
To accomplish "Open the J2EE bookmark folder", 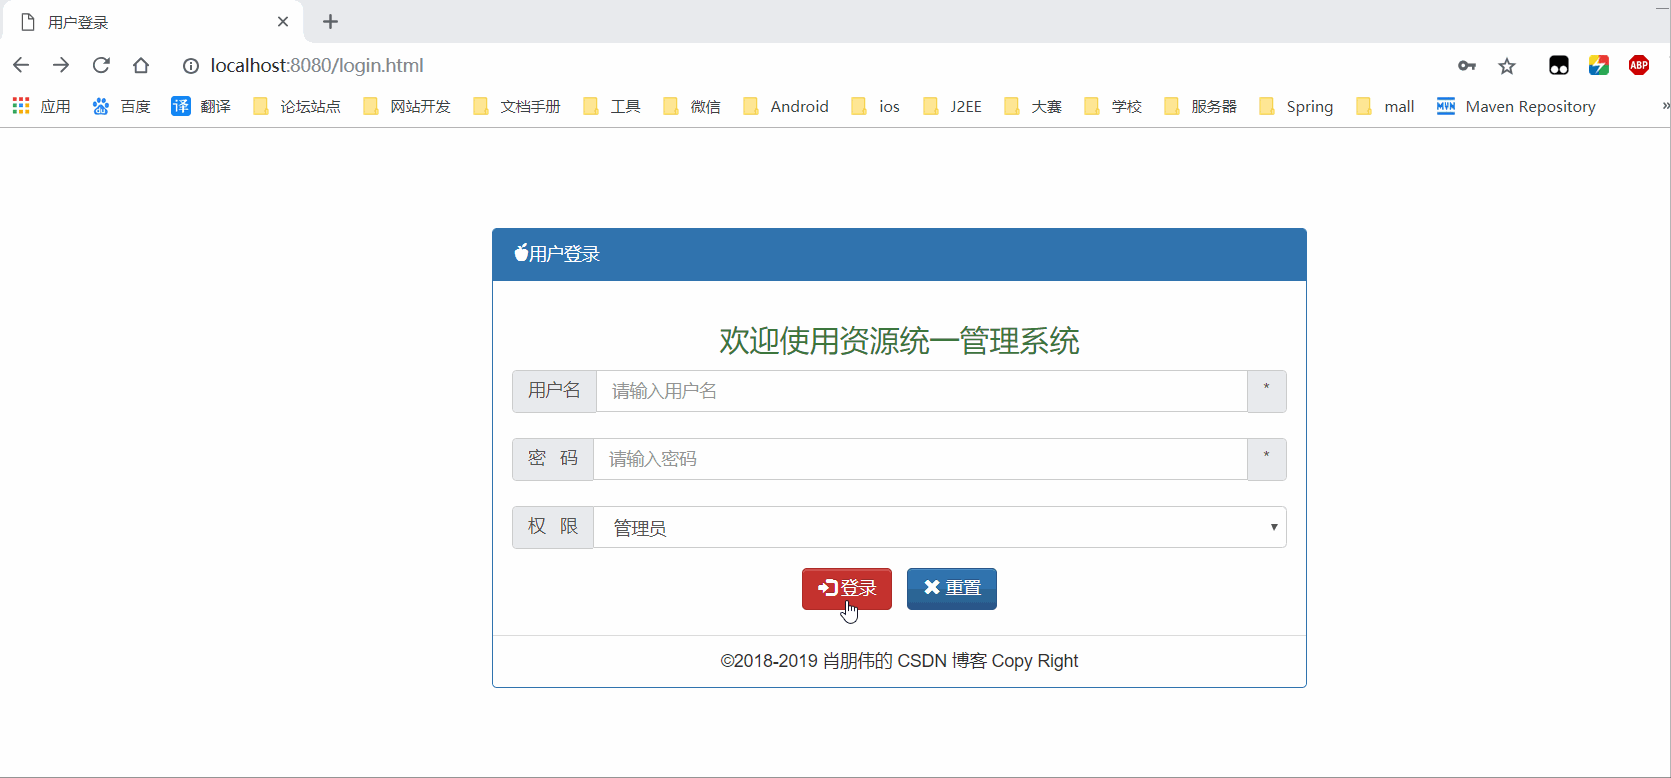I will coord(952,106).
